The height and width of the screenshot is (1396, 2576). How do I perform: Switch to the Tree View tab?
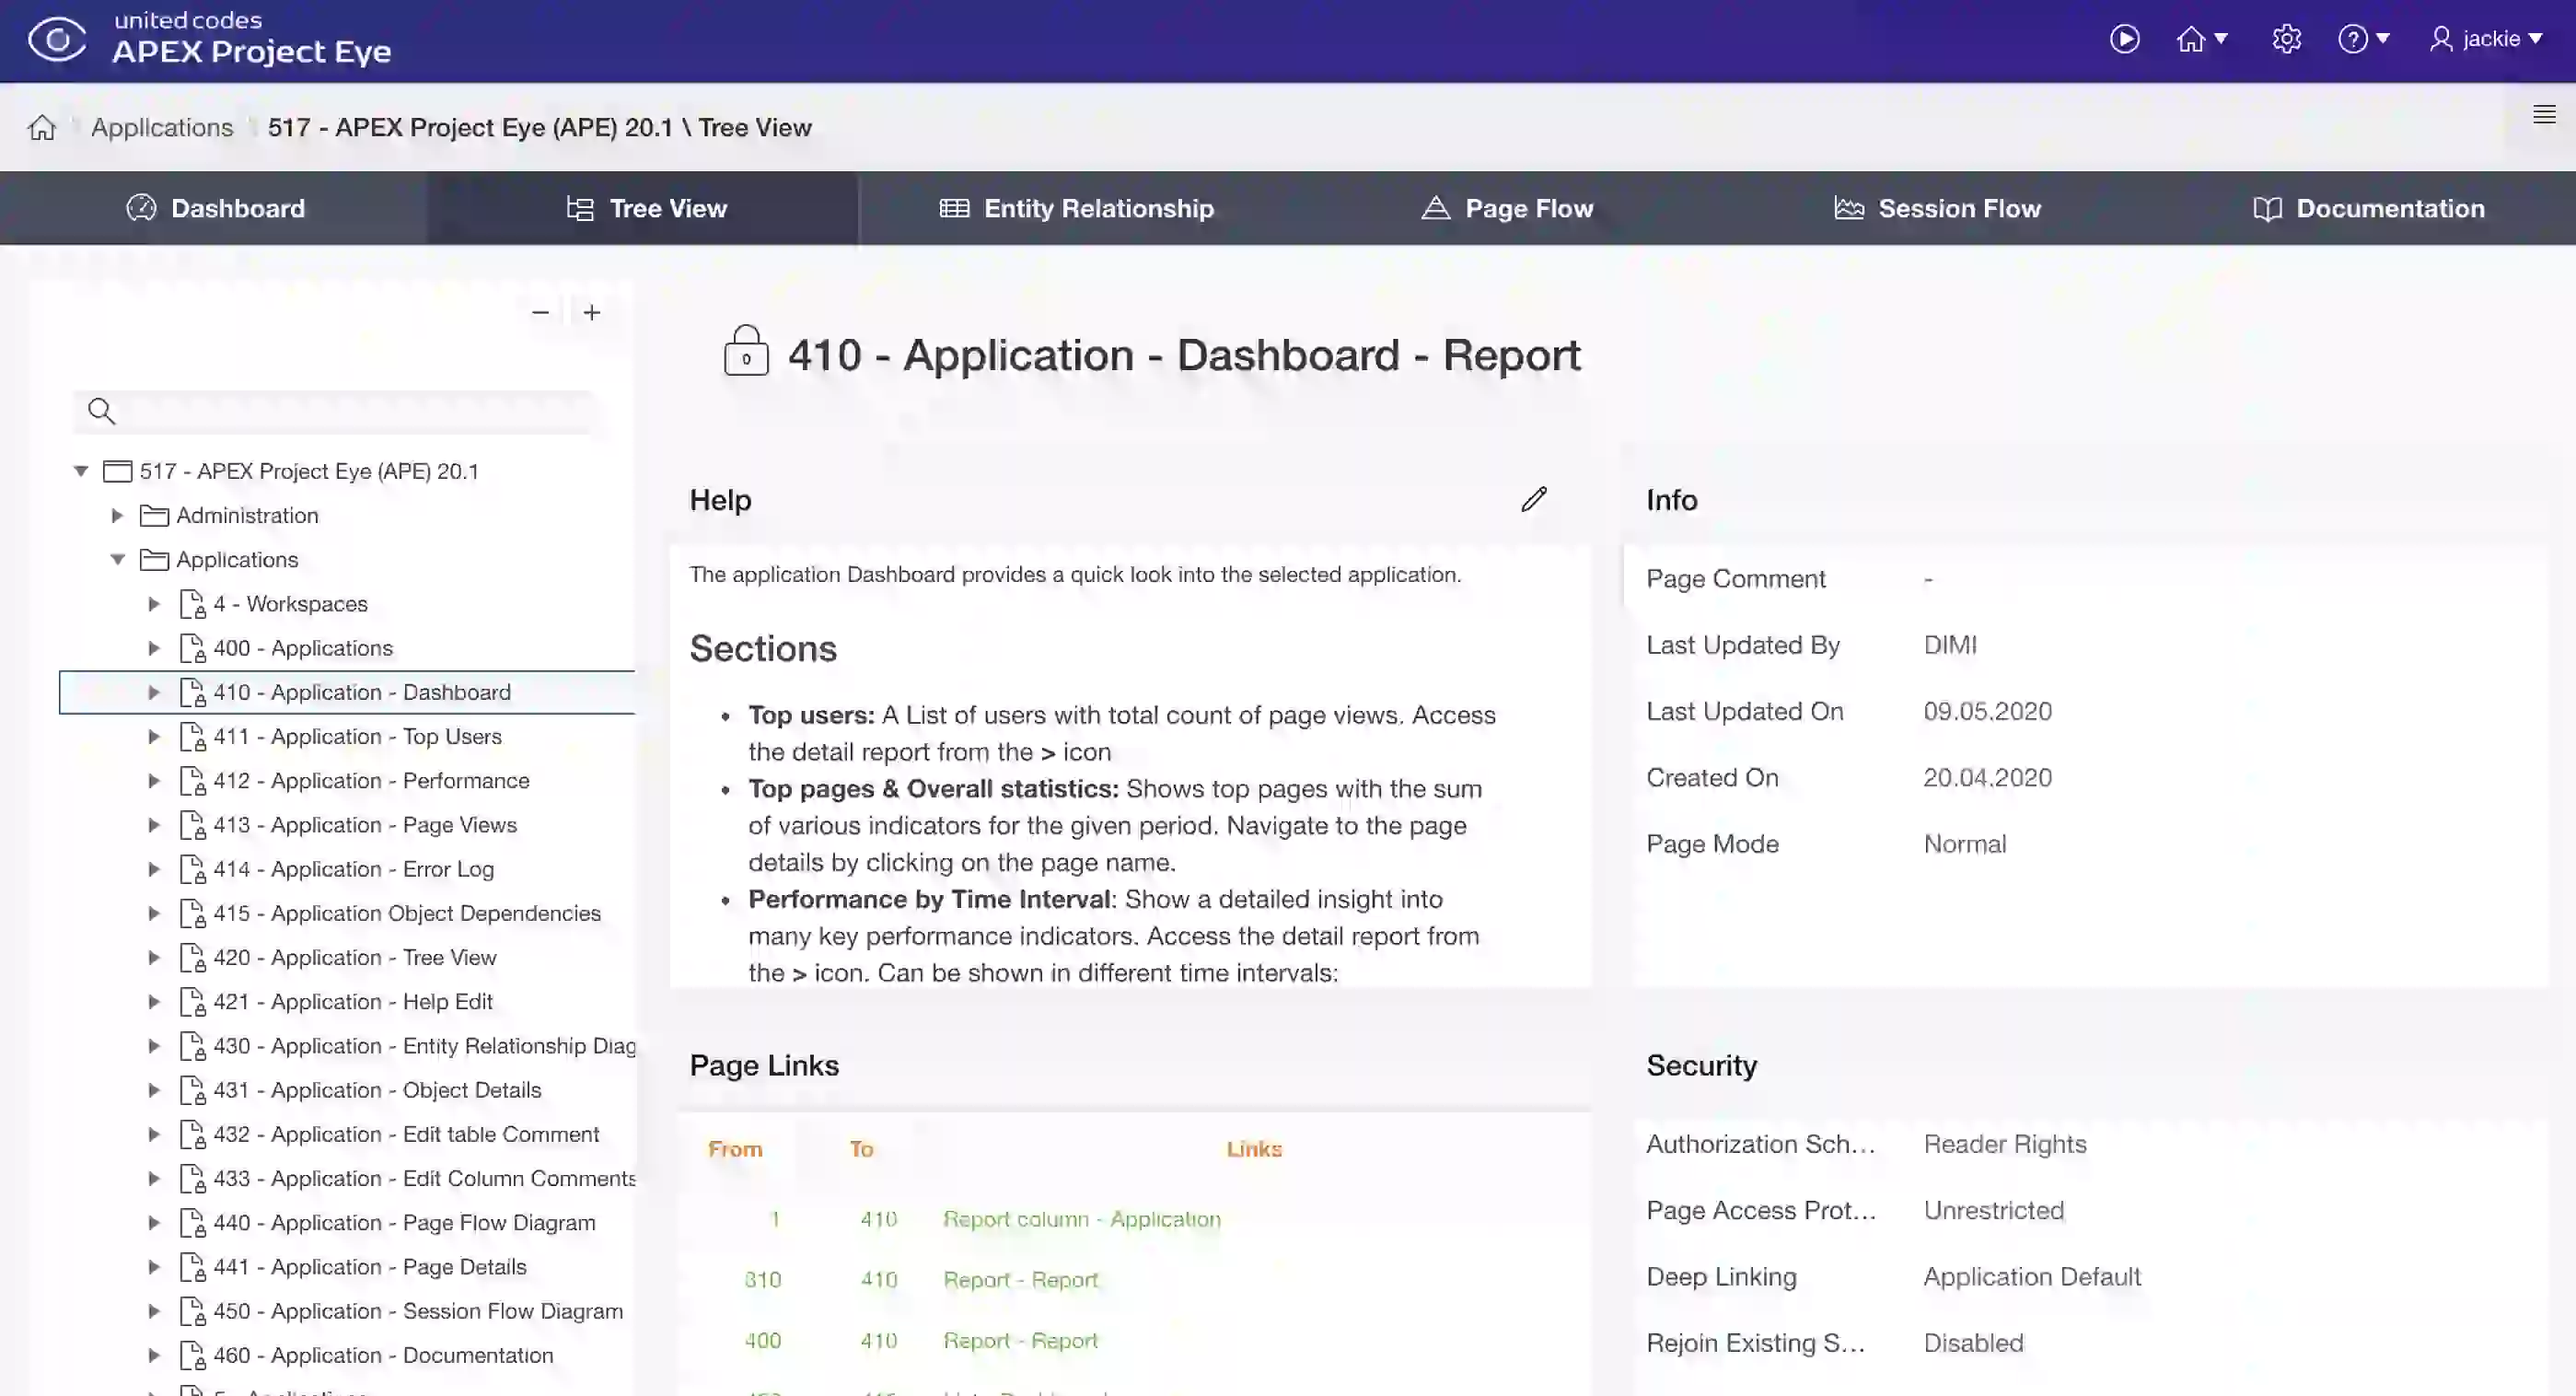tap(644, 208)
